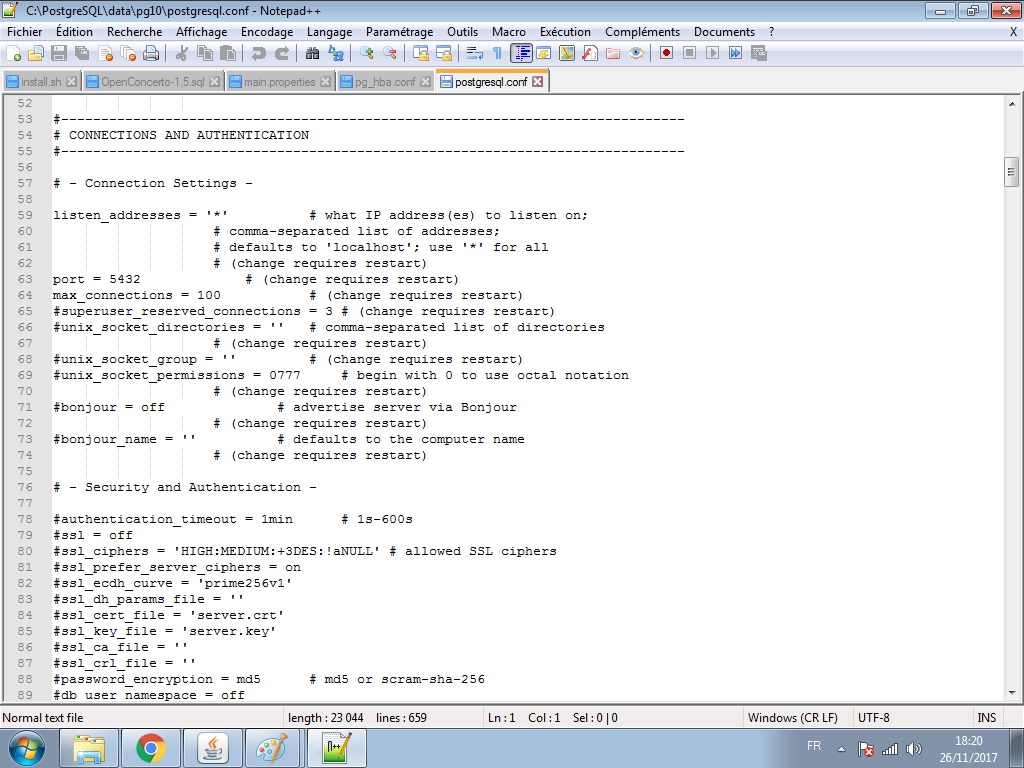Create a new file with New icon
This screenshot has width=1024, height=768.
coord(13,54)
